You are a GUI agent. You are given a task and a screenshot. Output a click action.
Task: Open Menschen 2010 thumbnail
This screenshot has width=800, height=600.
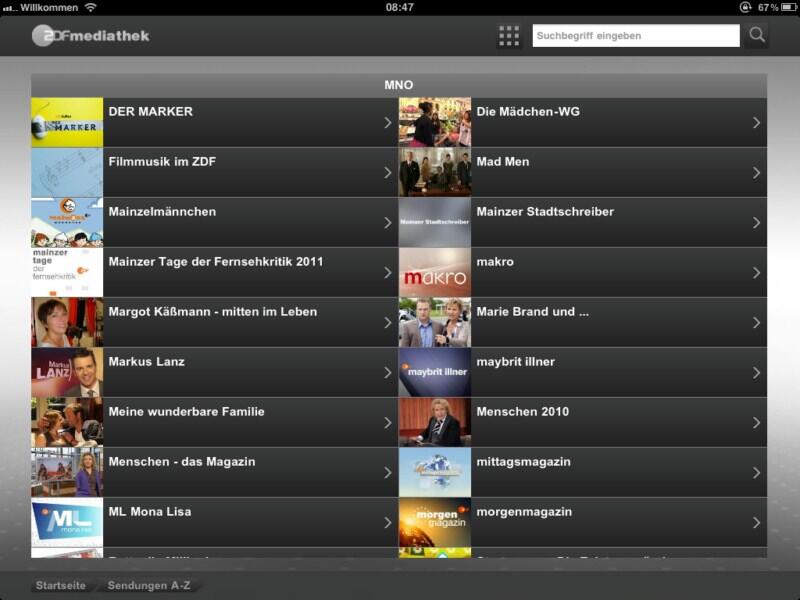[x=435, y=422]
